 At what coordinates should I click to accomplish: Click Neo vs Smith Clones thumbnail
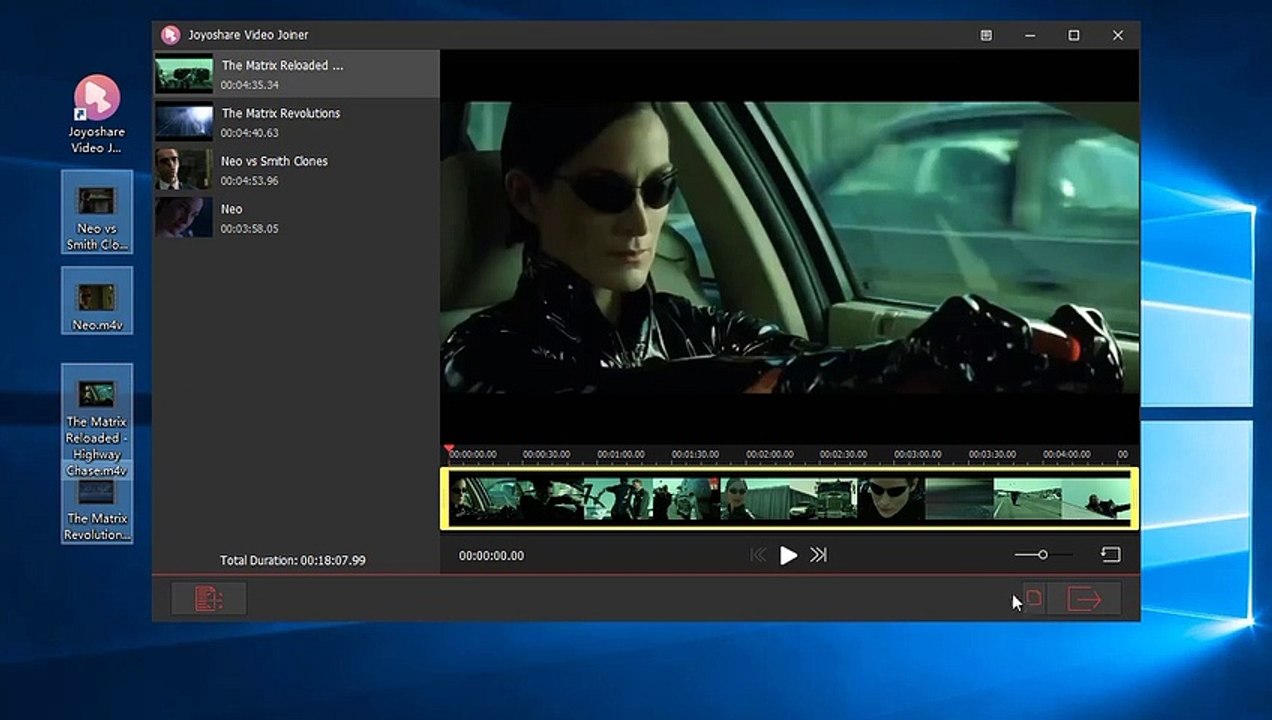tap(184, 170)
